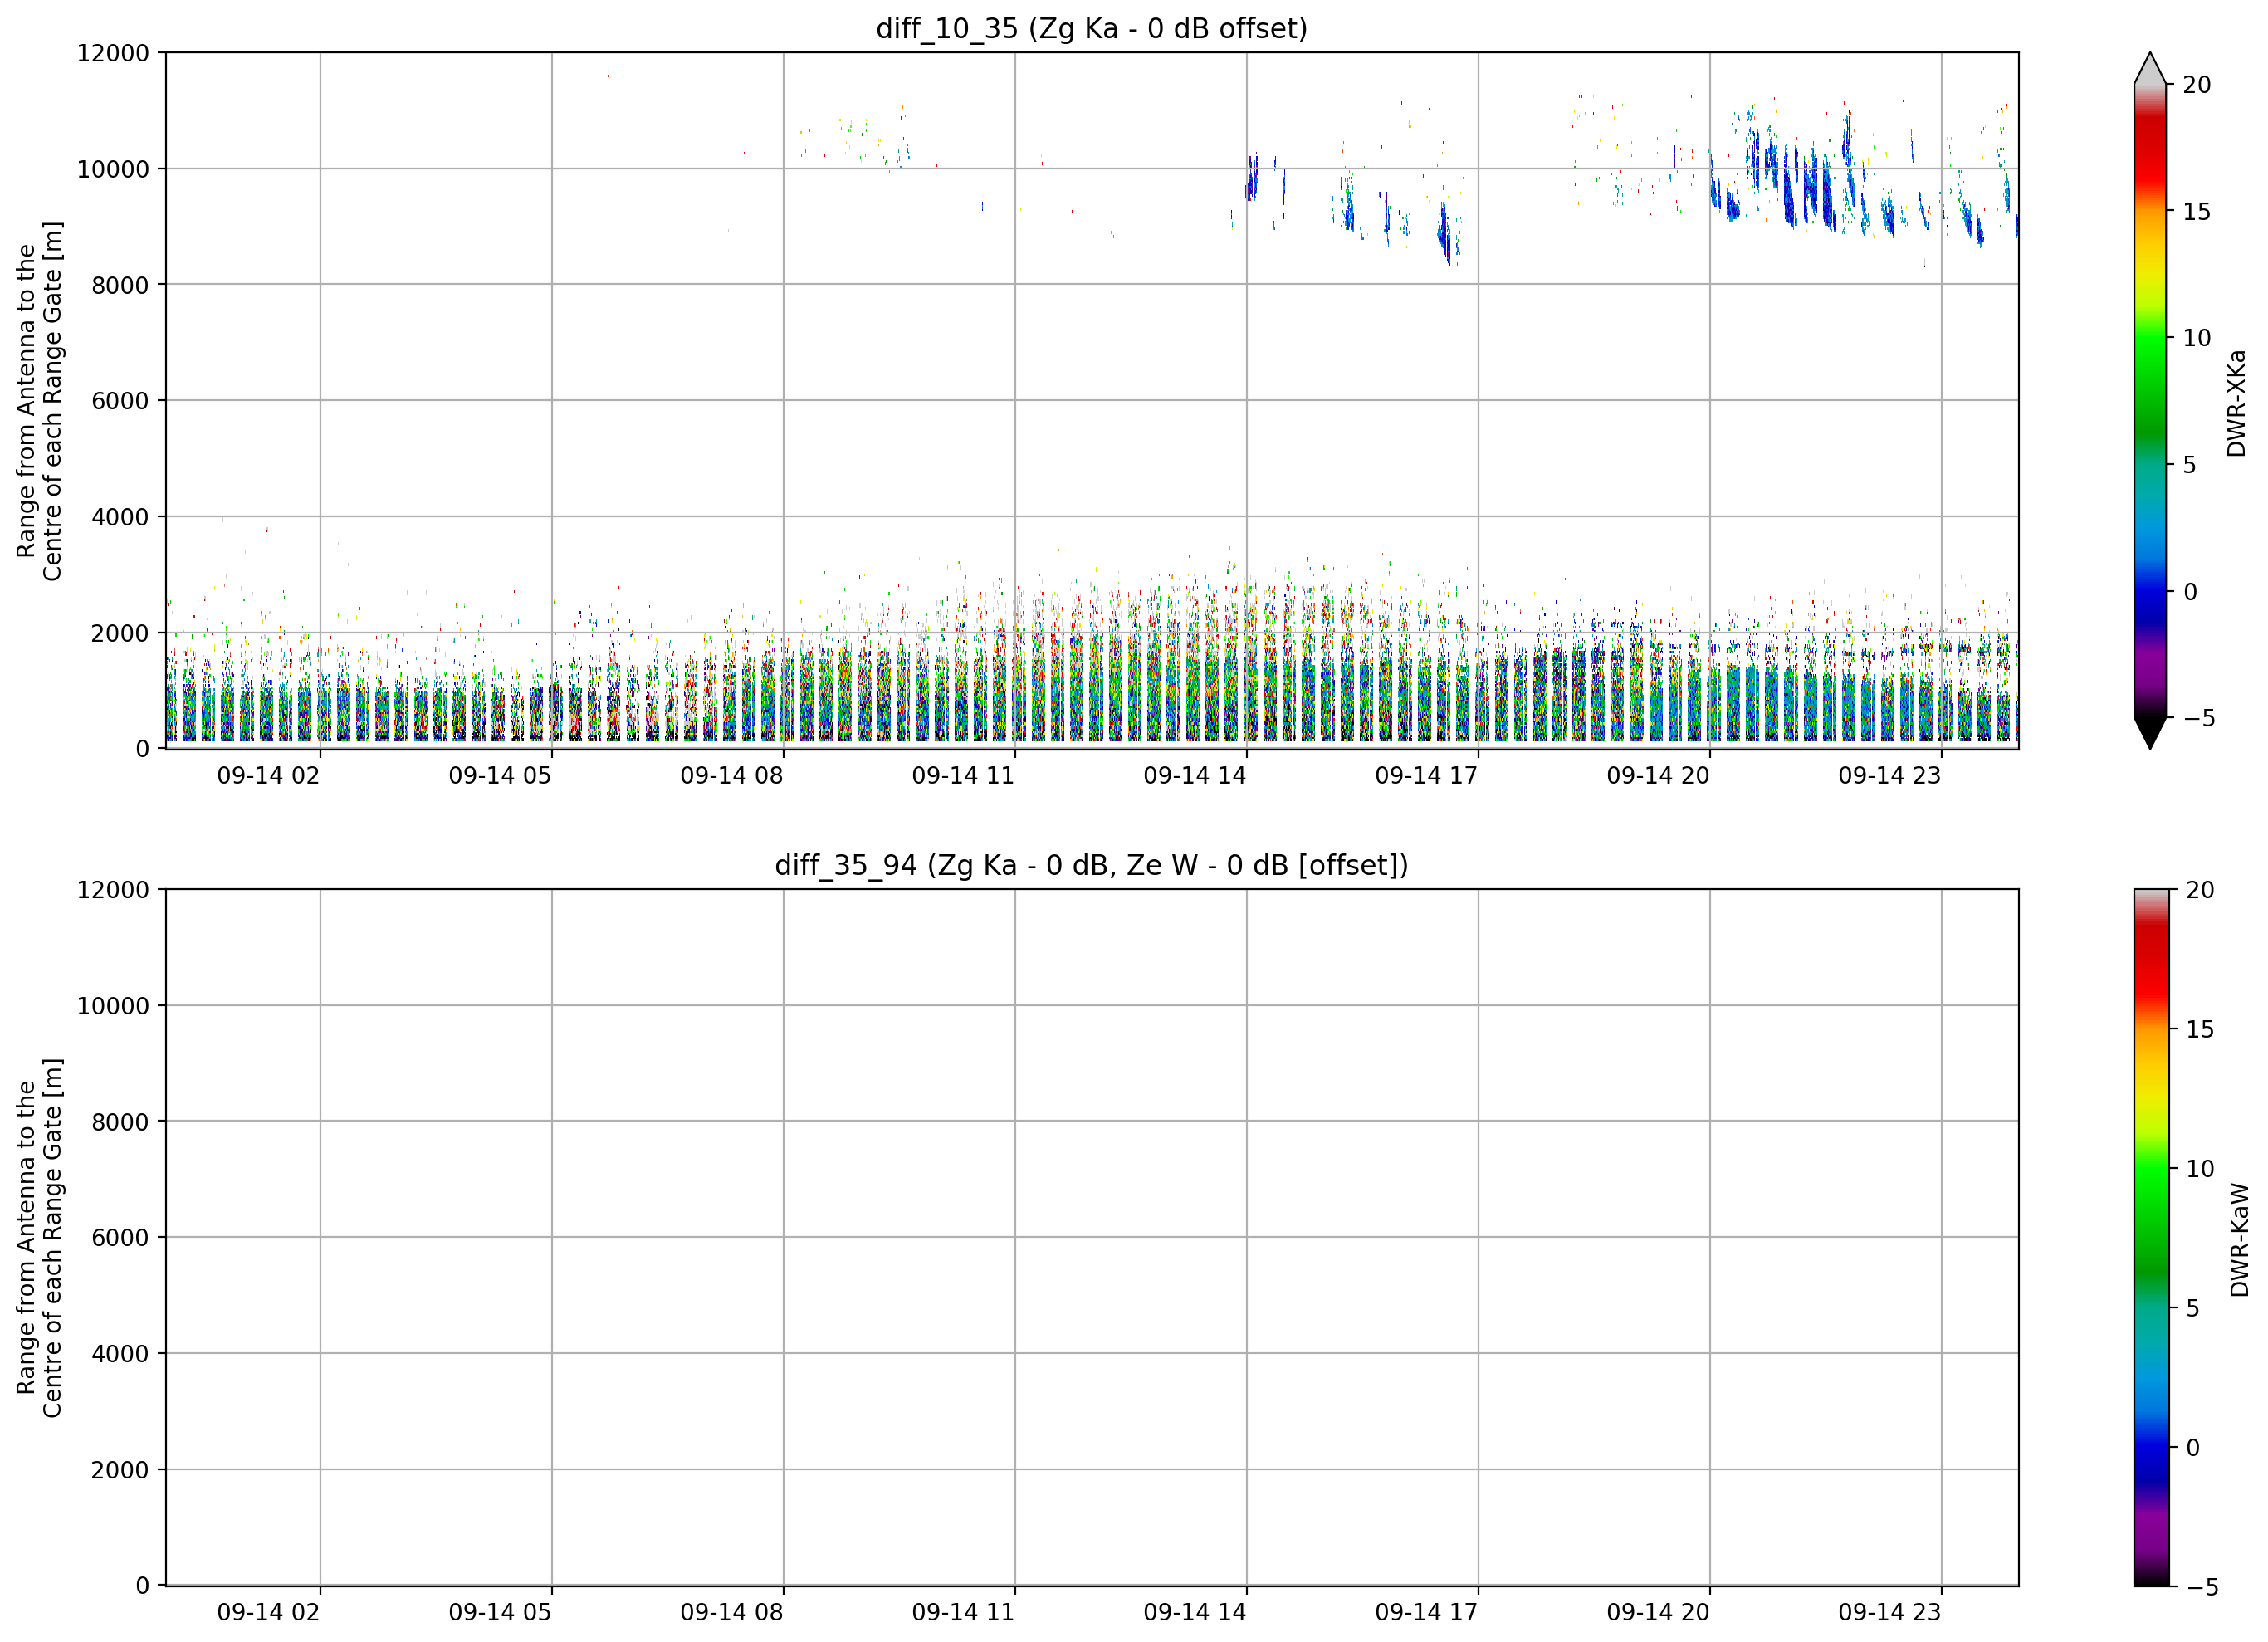2268x1642 pixels.
Task: Click the 0 y-tick on the diff_35_94 plot
Action: click(x=143, y=1586)
